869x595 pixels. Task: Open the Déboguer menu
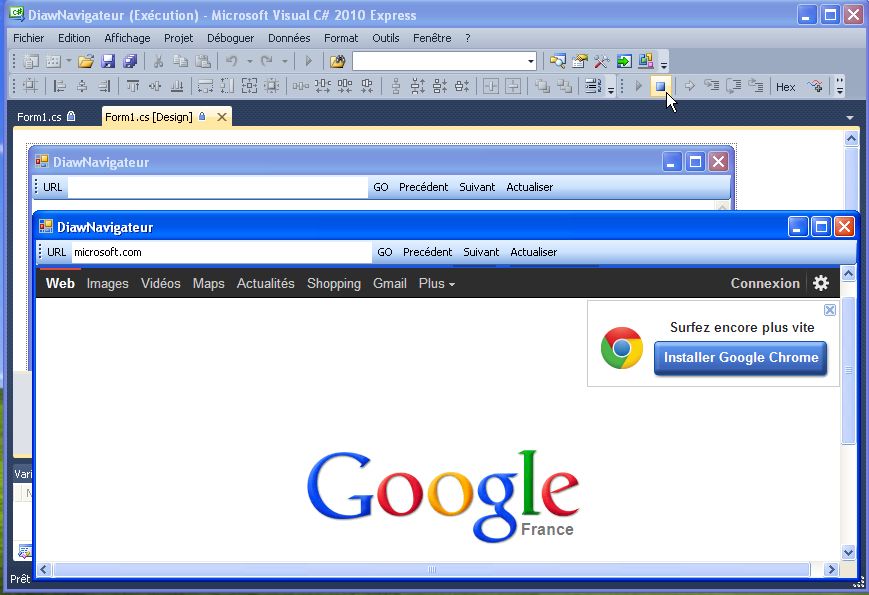(x=231, y=38)
